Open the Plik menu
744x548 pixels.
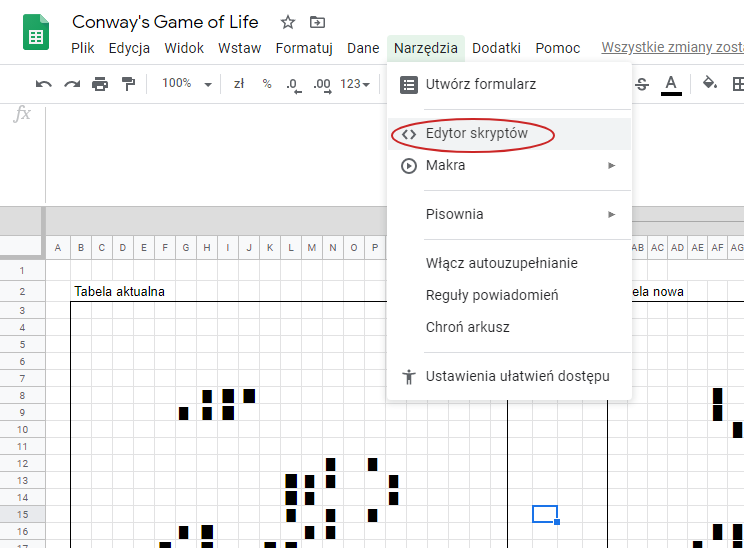(83, 48)
